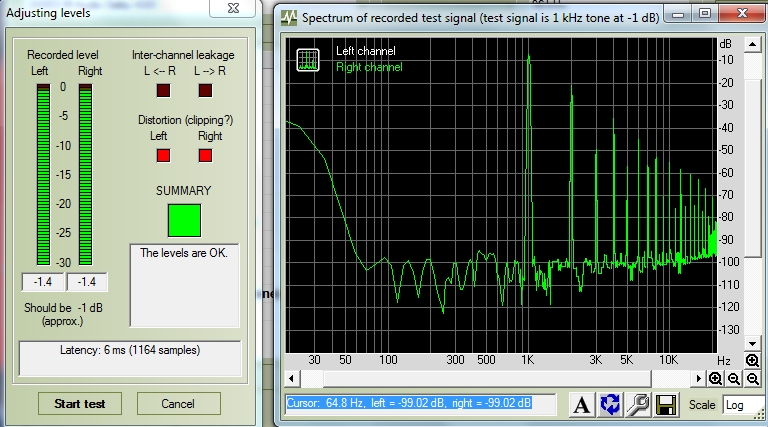This screenshot has width=768, height=427.
Task: Zoom in vertically using magnifier under dB scrollbar
Action: click(752, 361)
